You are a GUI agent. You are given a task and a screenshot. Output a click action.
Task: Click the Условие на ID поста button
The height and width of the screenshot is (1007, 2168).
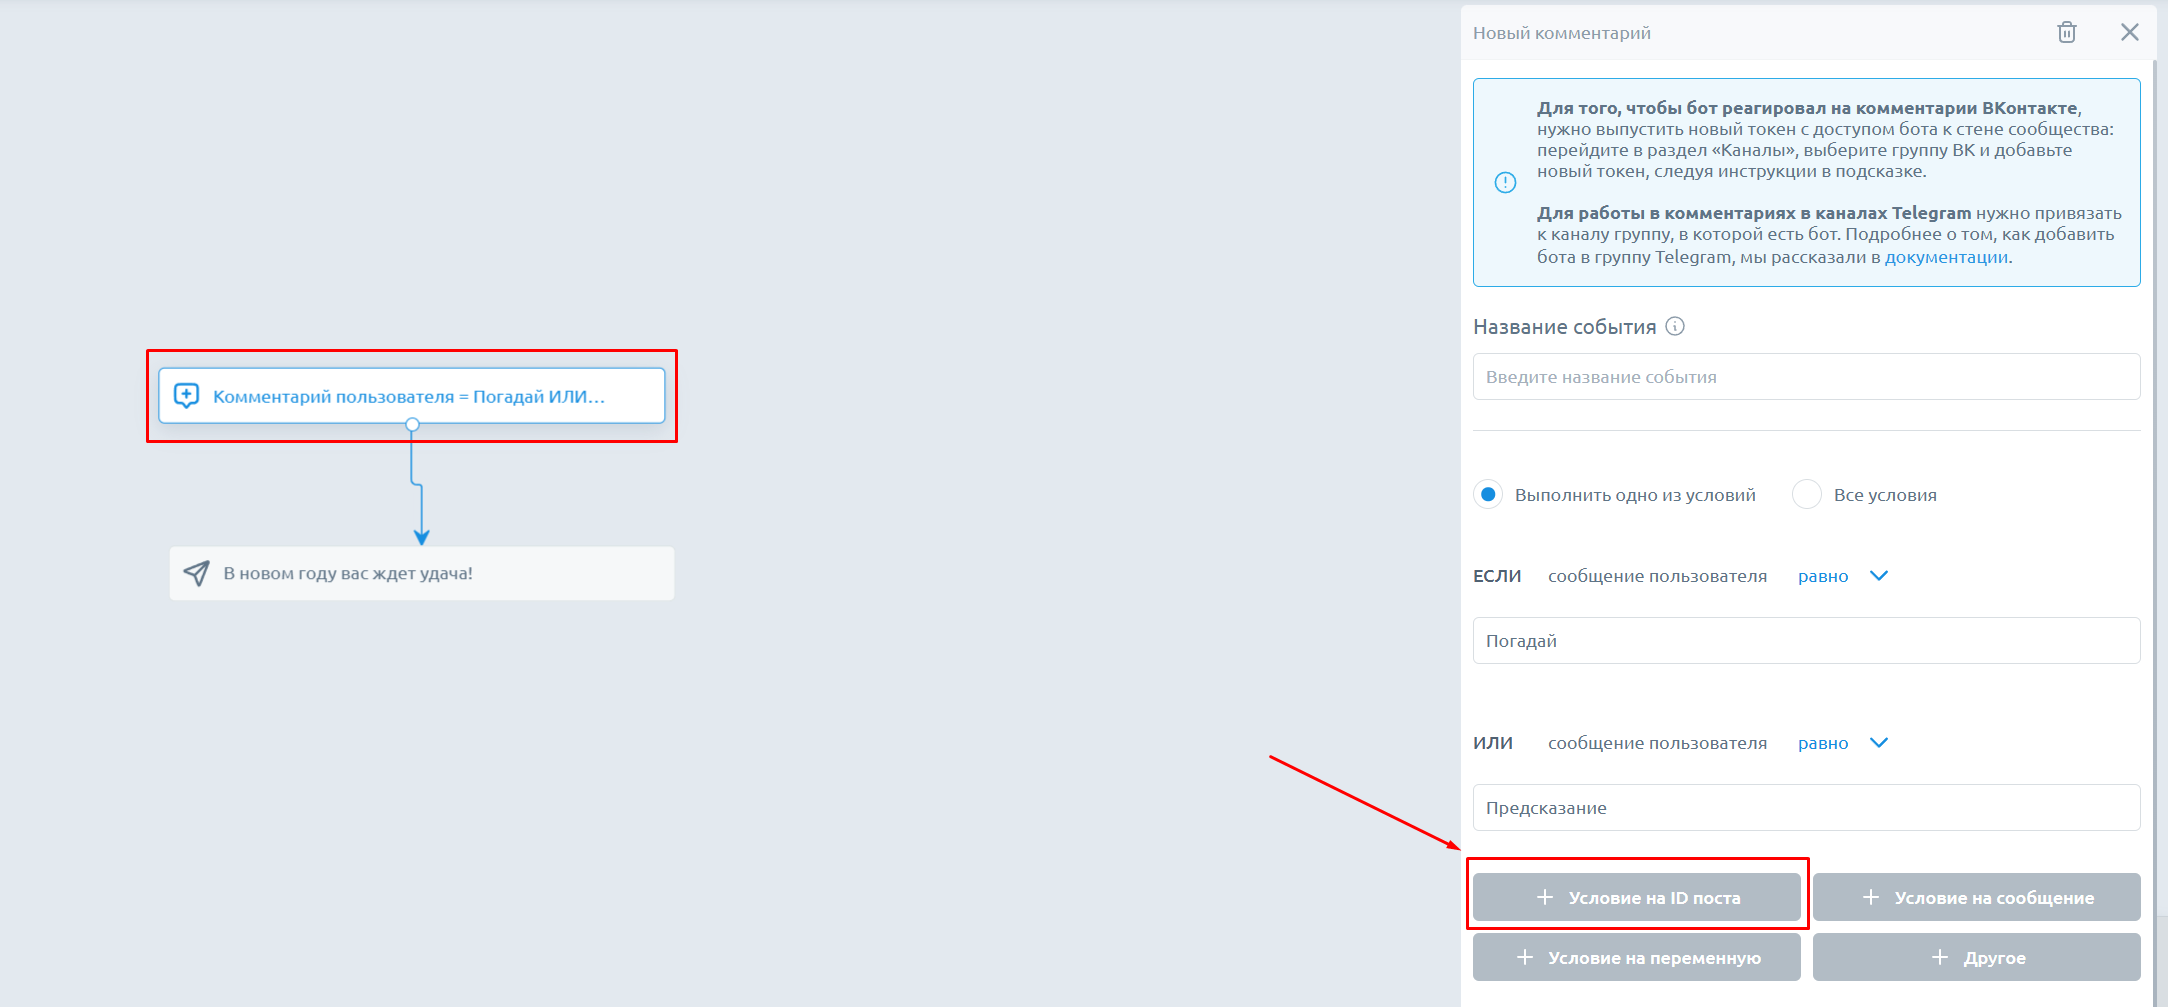click(x=1636, y=898)
